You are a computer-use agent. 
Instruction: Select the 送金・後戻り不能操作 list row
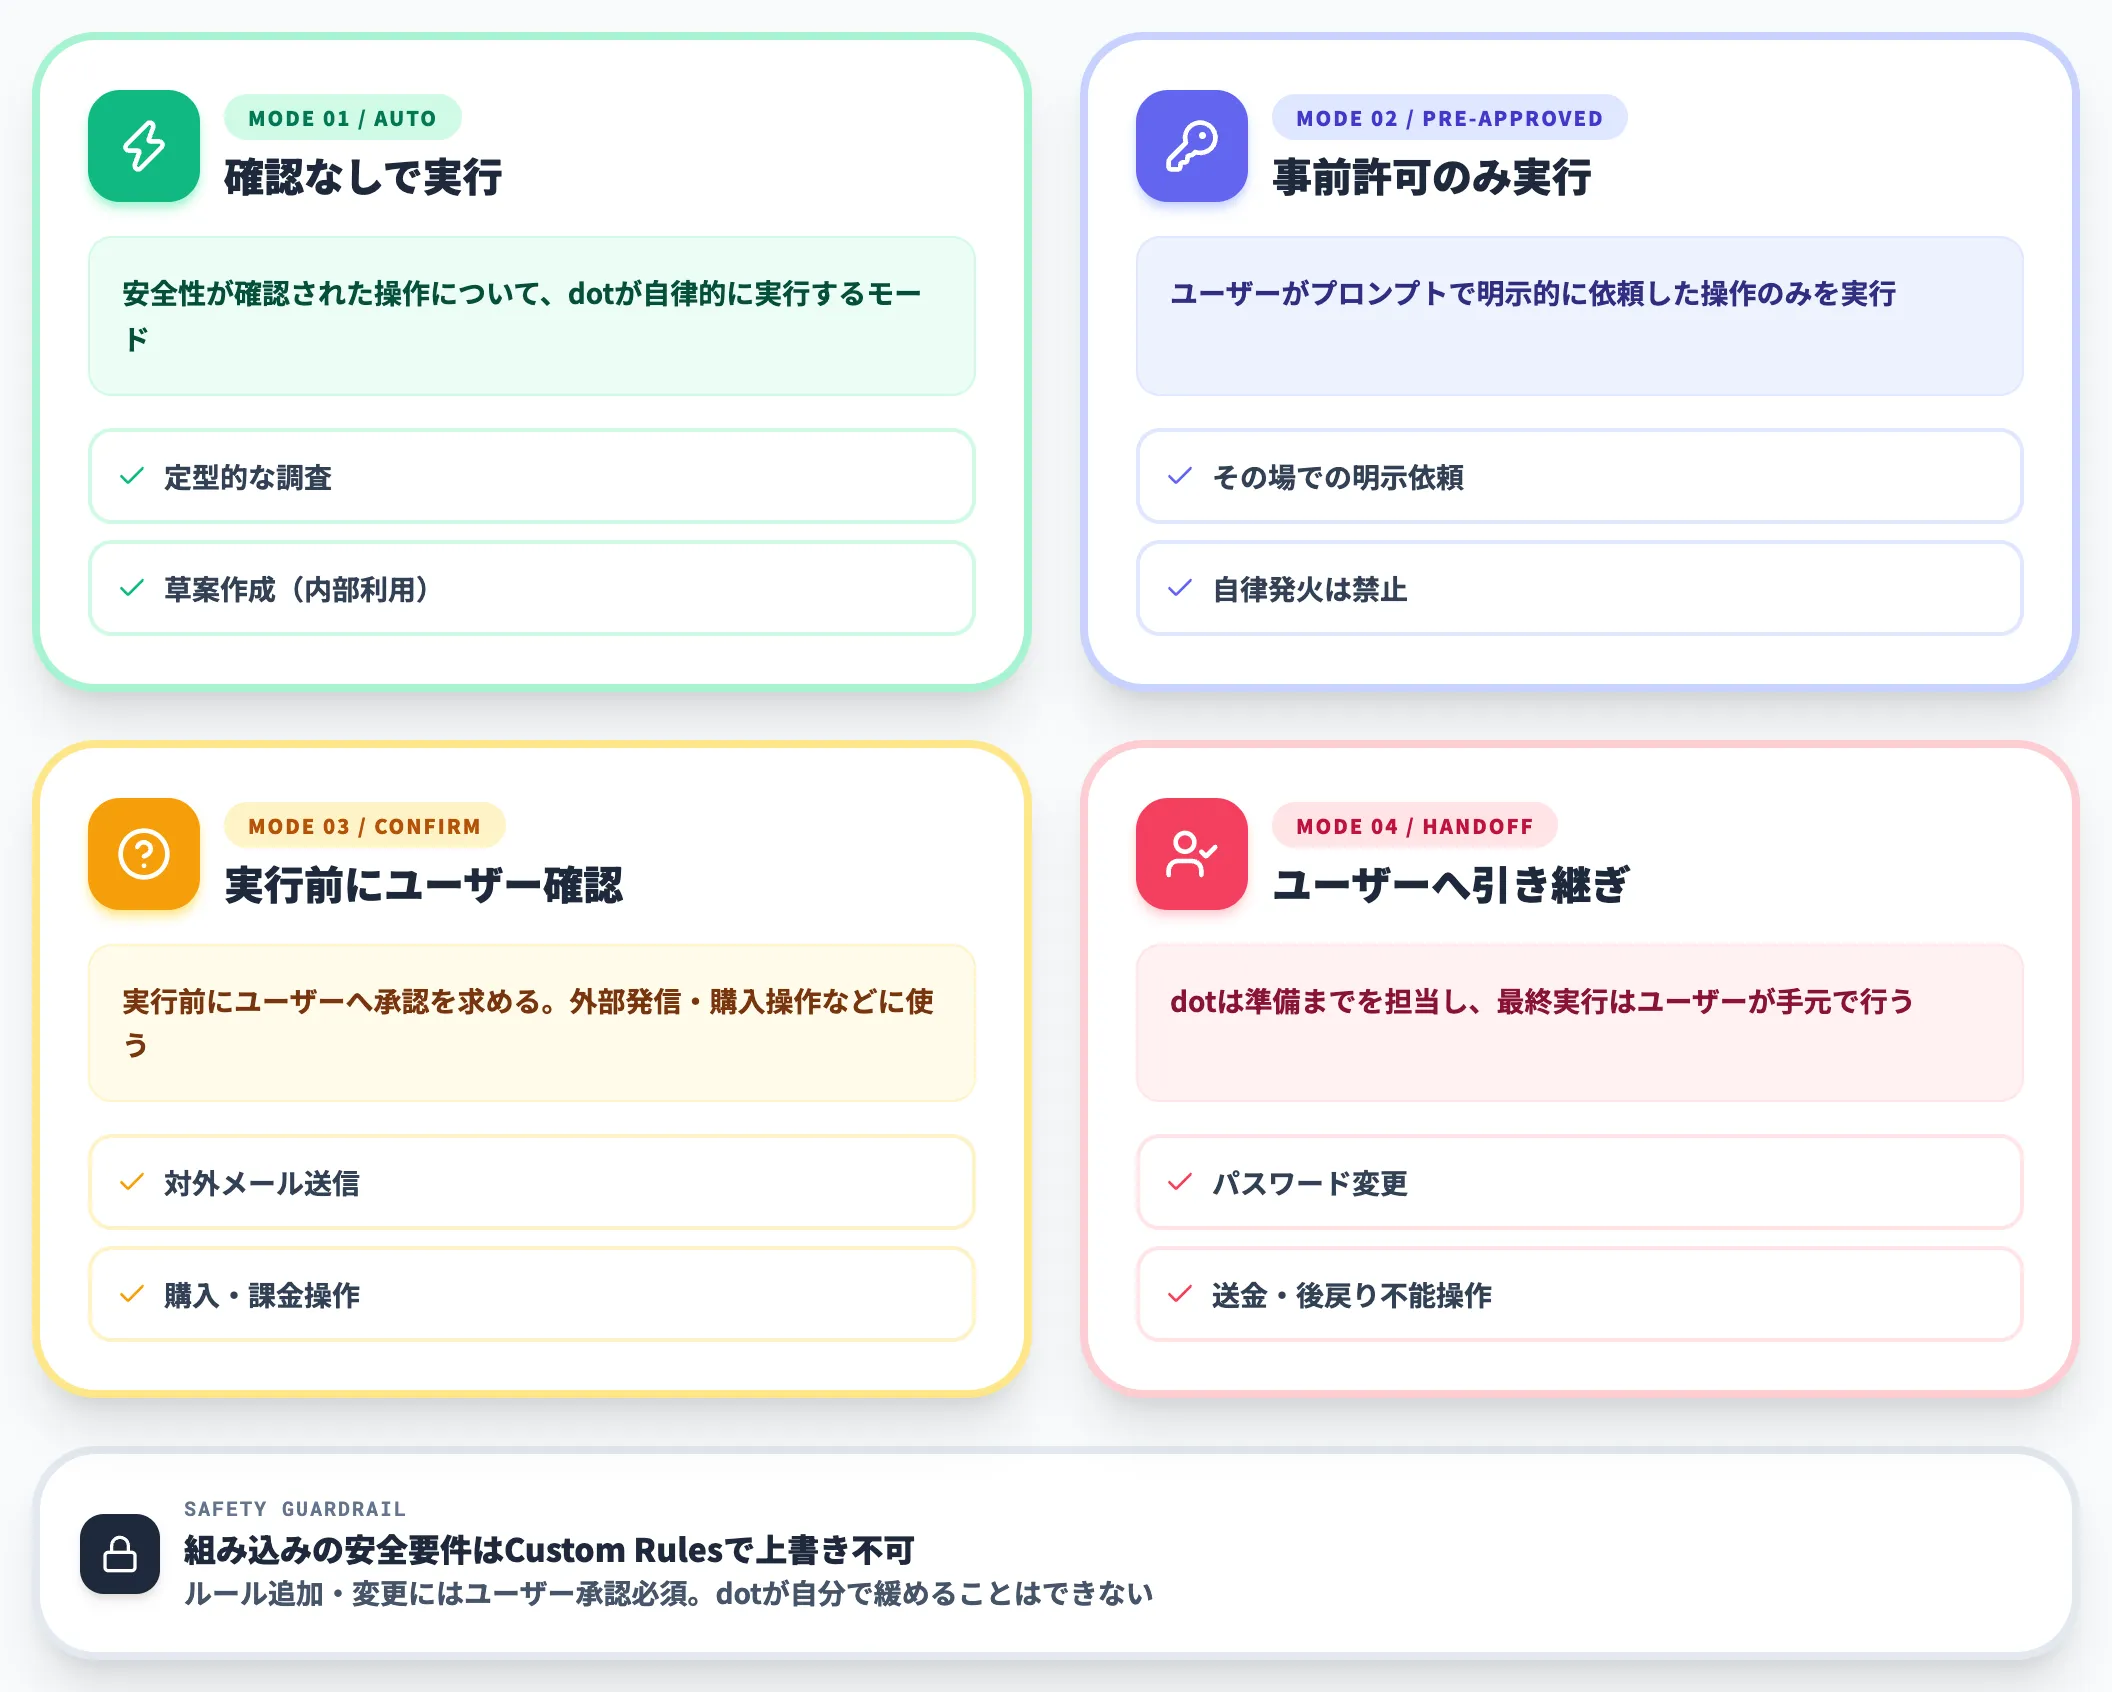coord(1580,1294)
